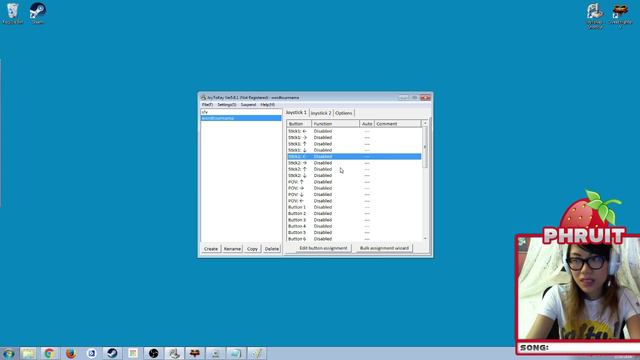Open Steam from the taskbar
640x360 pixels.
coord(112,353)
